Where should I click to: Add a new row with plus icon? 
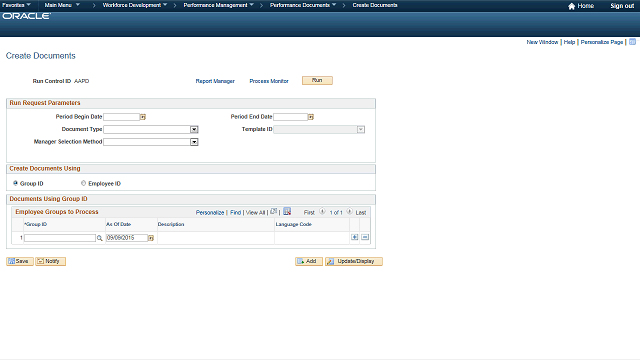click(x=355, y=237)
